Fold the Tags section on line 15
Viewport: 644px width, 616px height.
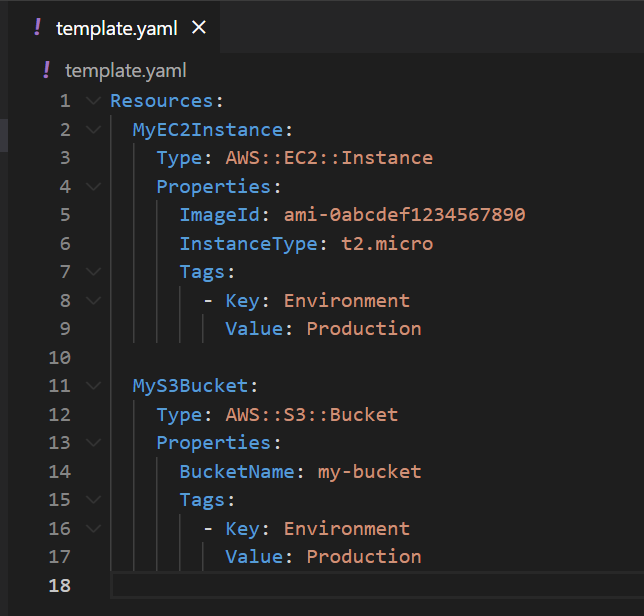93,500
